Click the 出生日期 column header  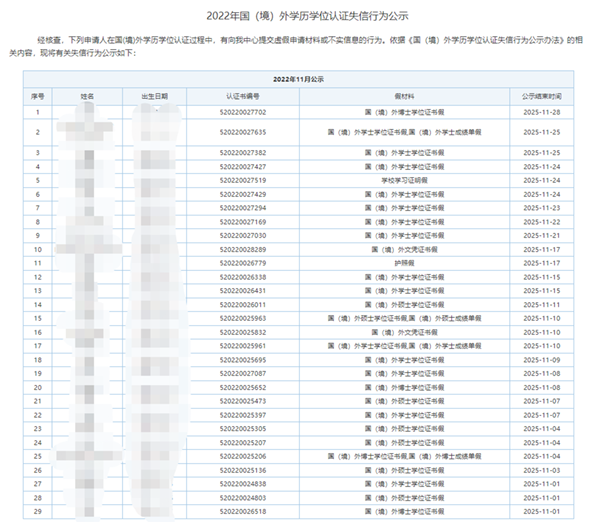pos(154,97)
